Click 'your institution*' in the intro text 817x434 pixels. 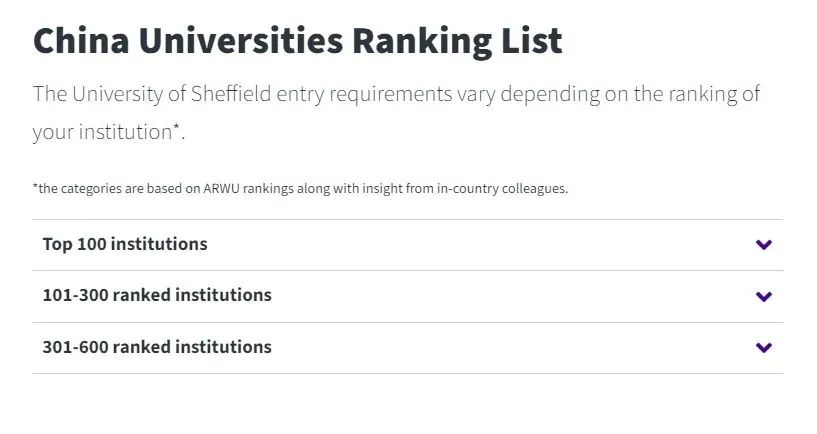[107, 132]
